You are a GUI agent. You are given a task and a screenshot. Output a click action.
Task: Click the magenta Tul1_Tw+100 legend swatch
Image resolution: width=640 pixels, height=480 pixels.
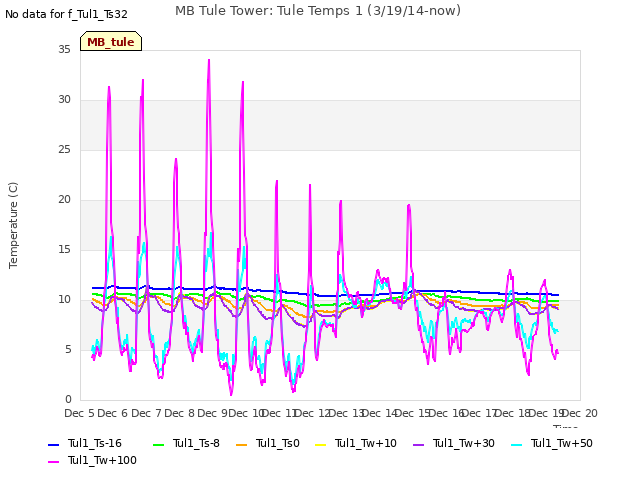pos(53,462)
